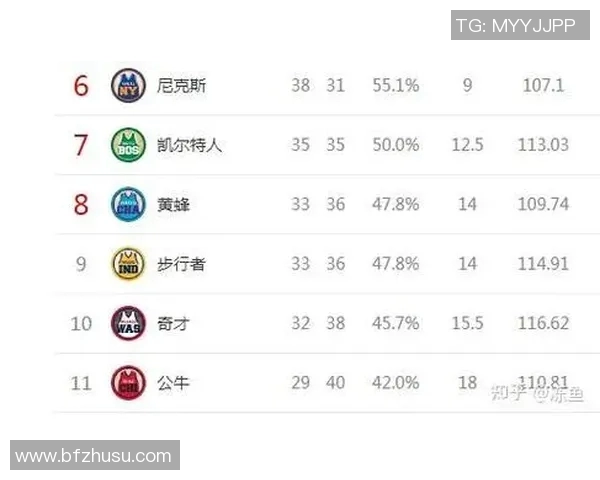The image size is (600, 480).
Task: Select the 黄蜂 team name
Action: [173, 205]
